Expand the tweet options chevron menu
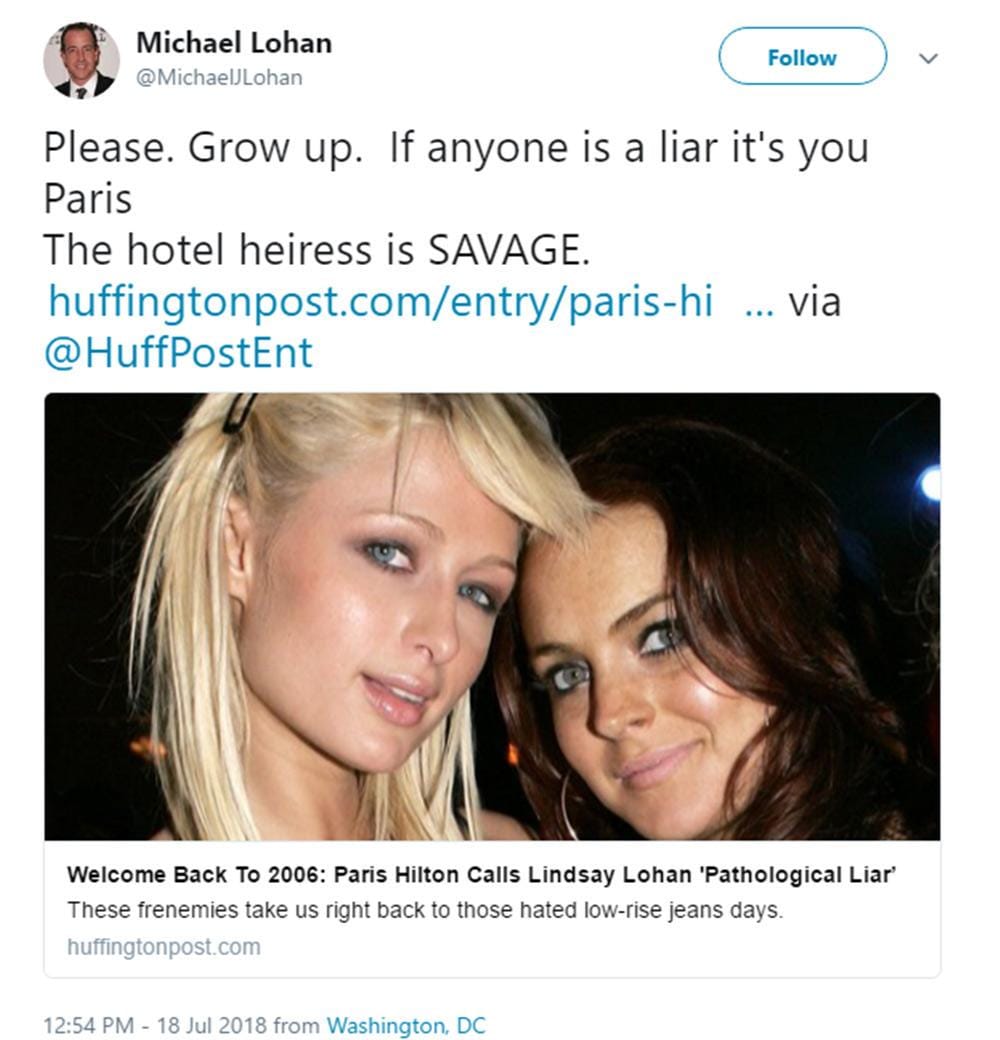1000x1040 pixels. click(928, 58)
